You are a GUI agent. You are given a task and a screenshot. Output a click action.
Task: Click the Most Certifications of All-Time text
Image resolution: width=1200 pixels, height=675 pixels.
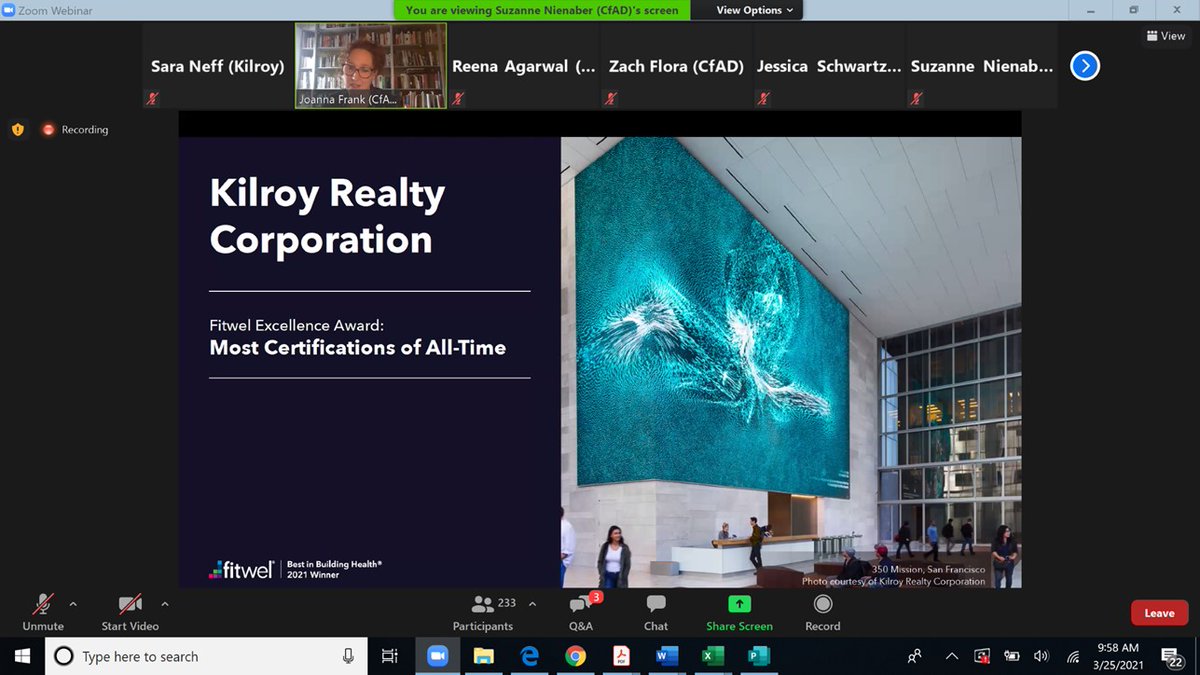pyautogui.click(x=358, y=348)
